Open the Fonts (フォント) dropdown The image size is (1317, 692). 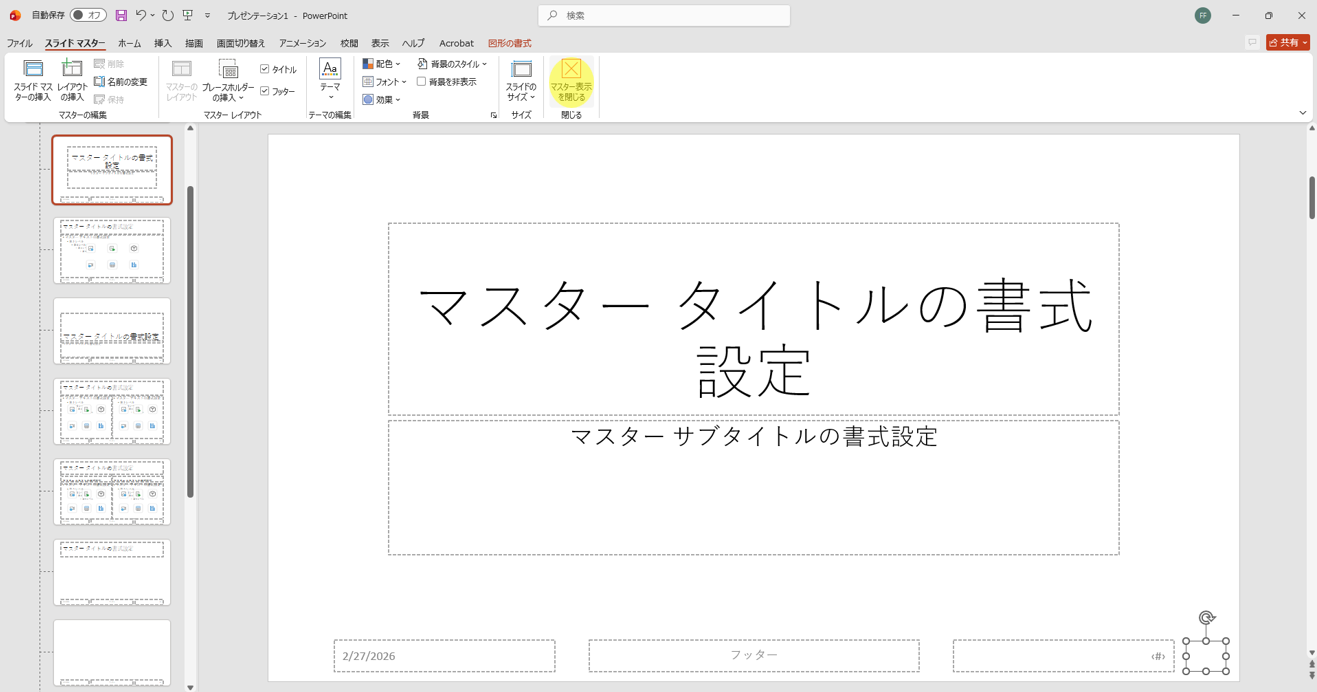pos(385,82)
